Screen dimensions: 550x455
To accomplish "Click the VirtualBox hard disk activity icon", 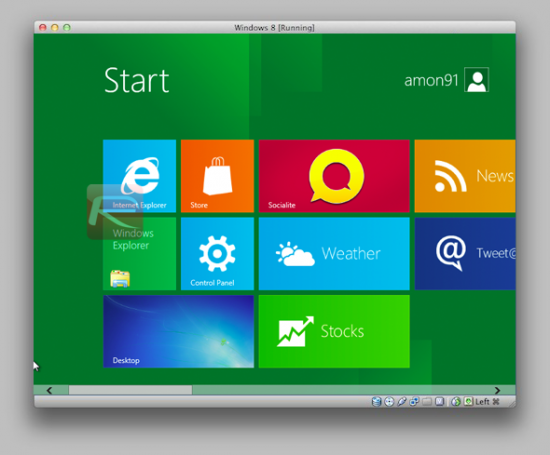I will (376, 401).
